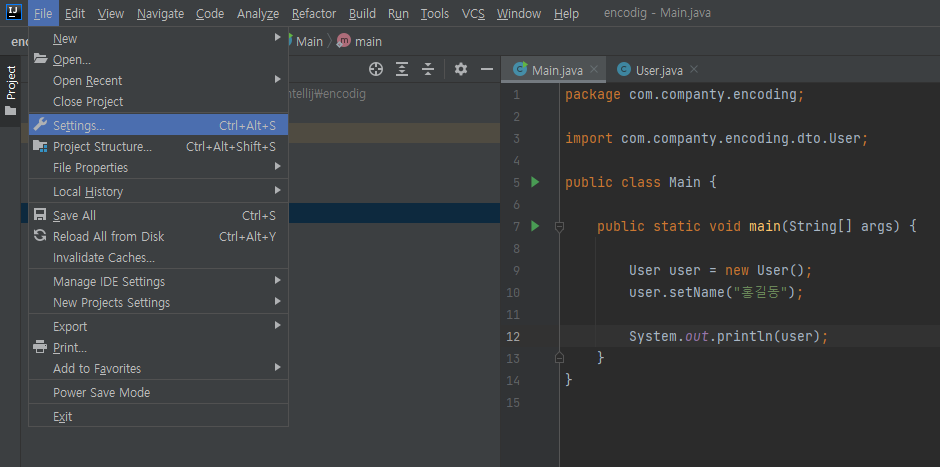Click the Project Structure icon
The width and height of the screenshot is (940, 468).
click(x=40, y=146)
